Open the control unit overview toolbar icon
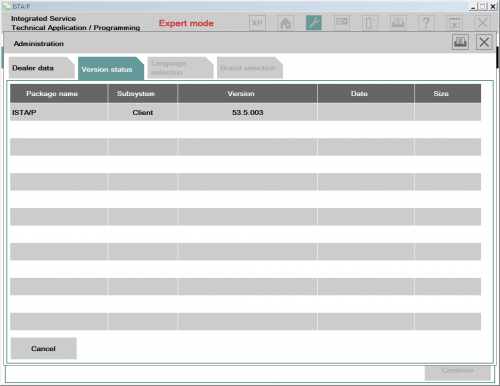This screenshot has height=386, width=500. [342, 23]
